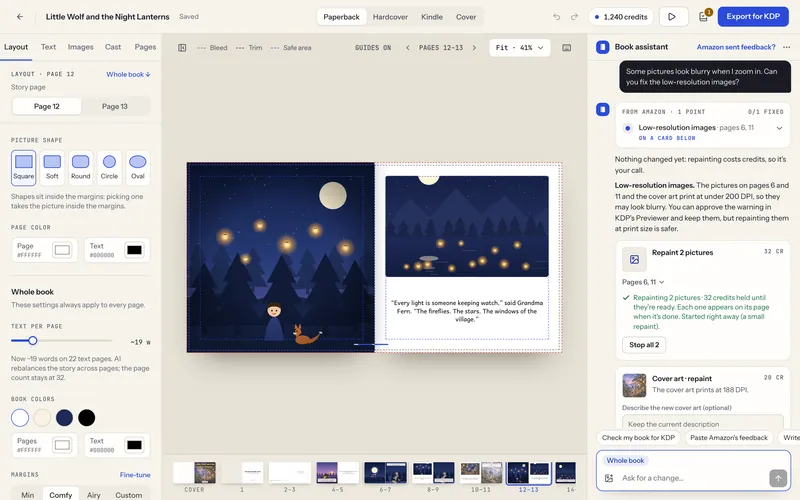
Task: Open Fine-tune margins link
Action: (x=135, y=474)
